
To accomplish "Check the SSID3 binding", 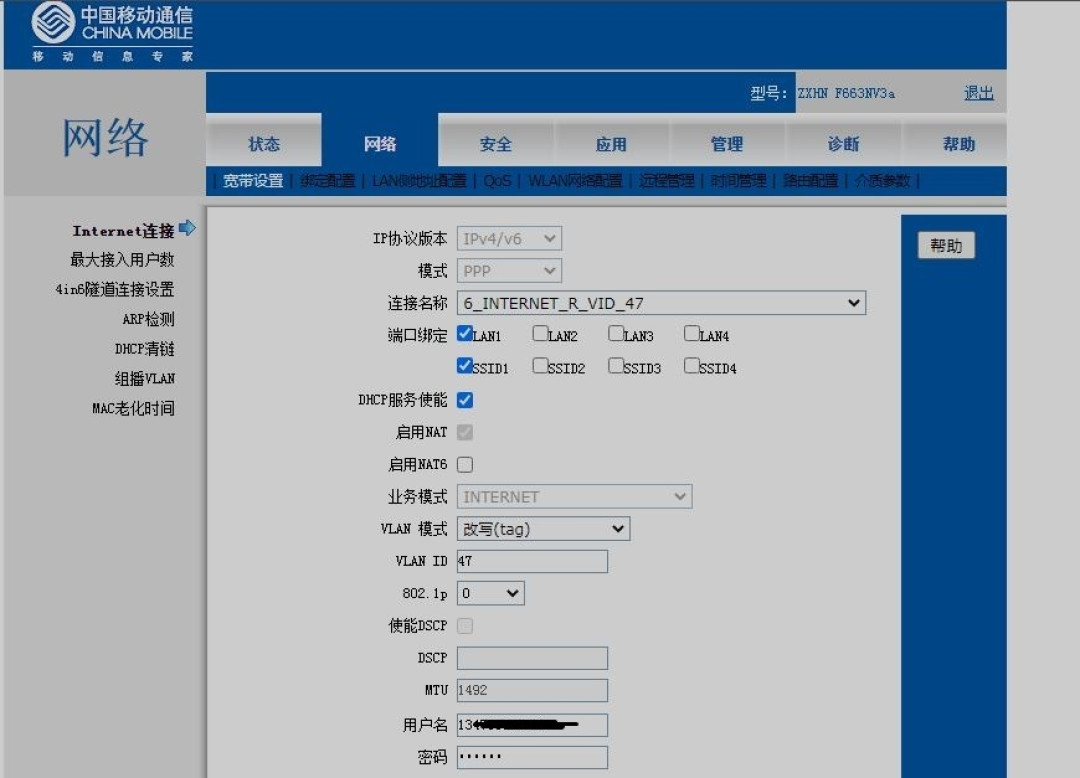I will pos(616,366).
